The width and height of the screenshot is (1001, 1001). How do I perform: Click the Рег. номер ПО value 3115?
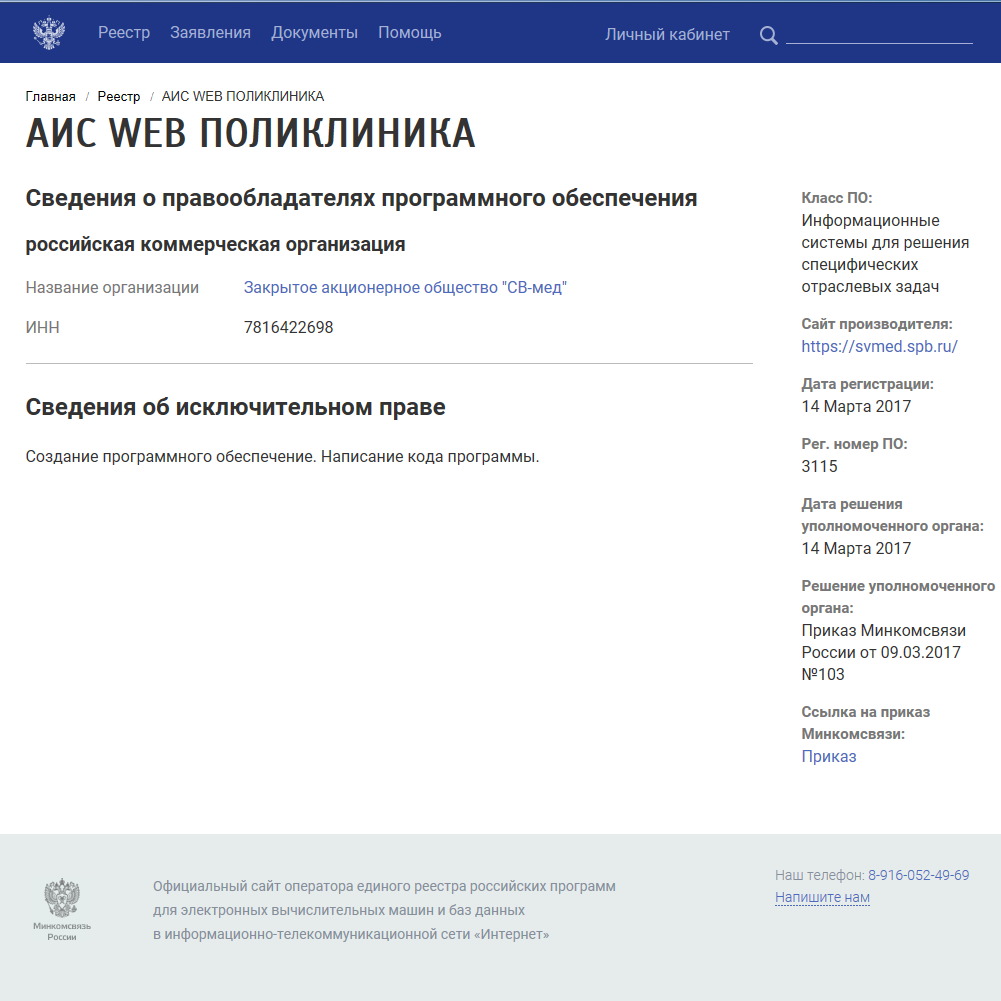click(819, 467)
